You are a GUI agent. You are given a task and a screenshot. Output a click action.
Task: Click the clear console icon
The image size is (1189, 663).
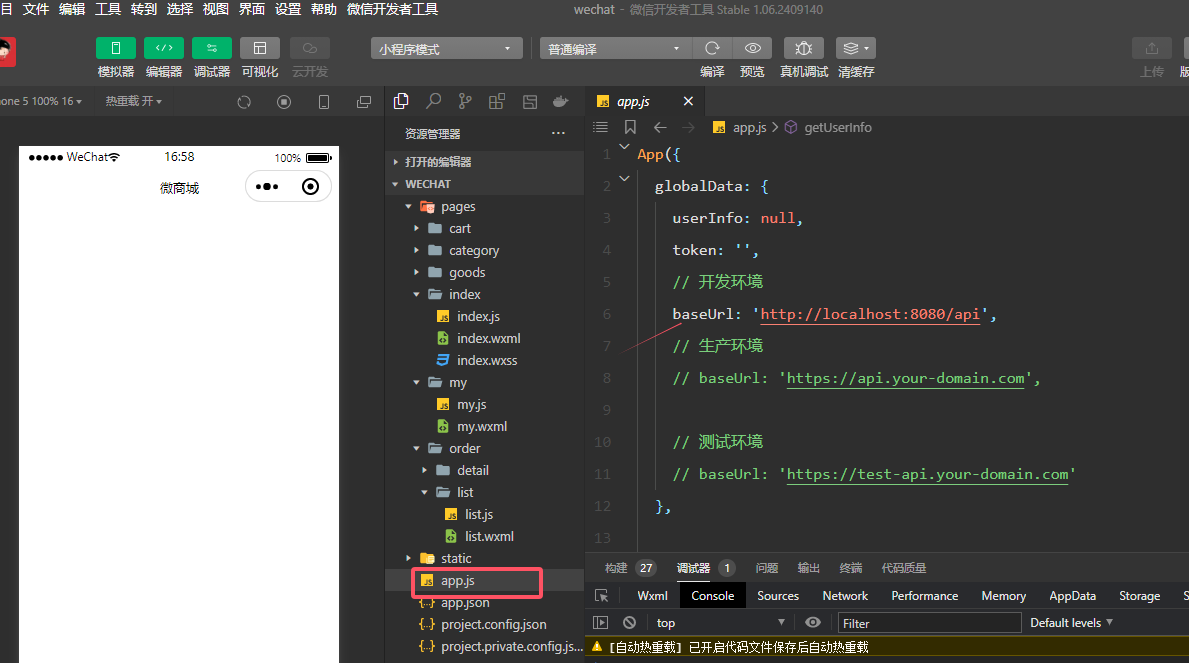pos(629,623)
